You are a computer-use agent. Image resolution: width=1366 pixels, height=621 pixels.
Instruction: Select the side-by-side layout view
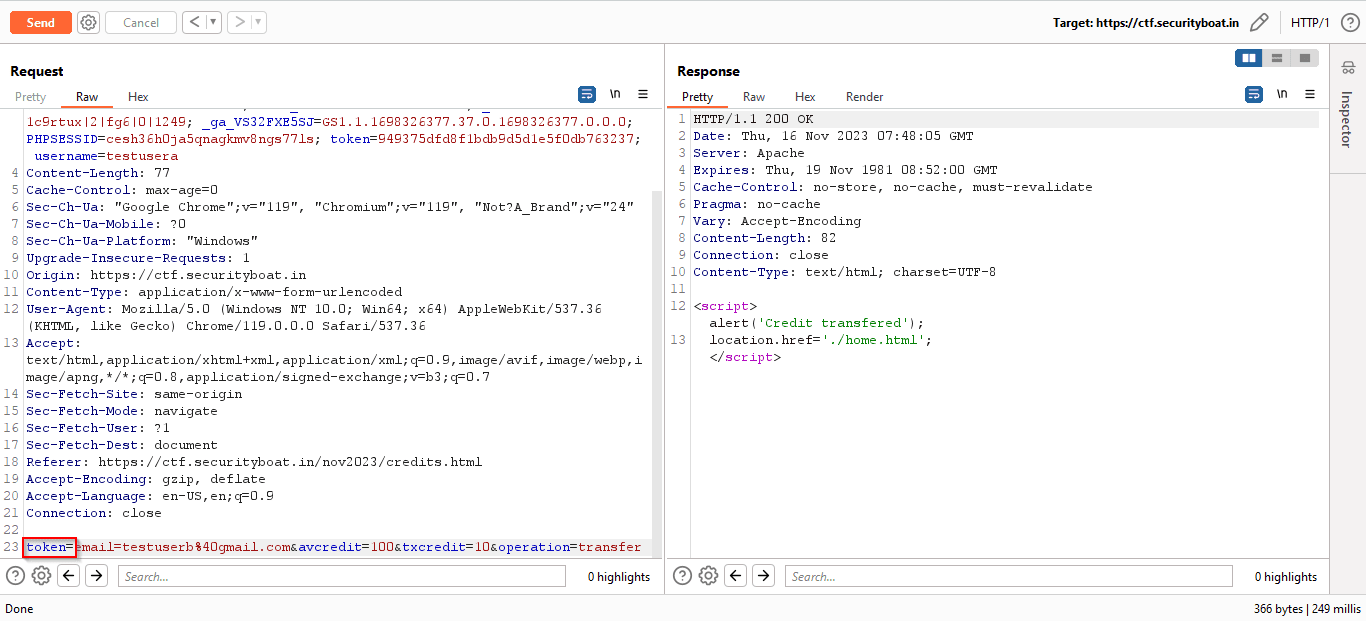1249,58
